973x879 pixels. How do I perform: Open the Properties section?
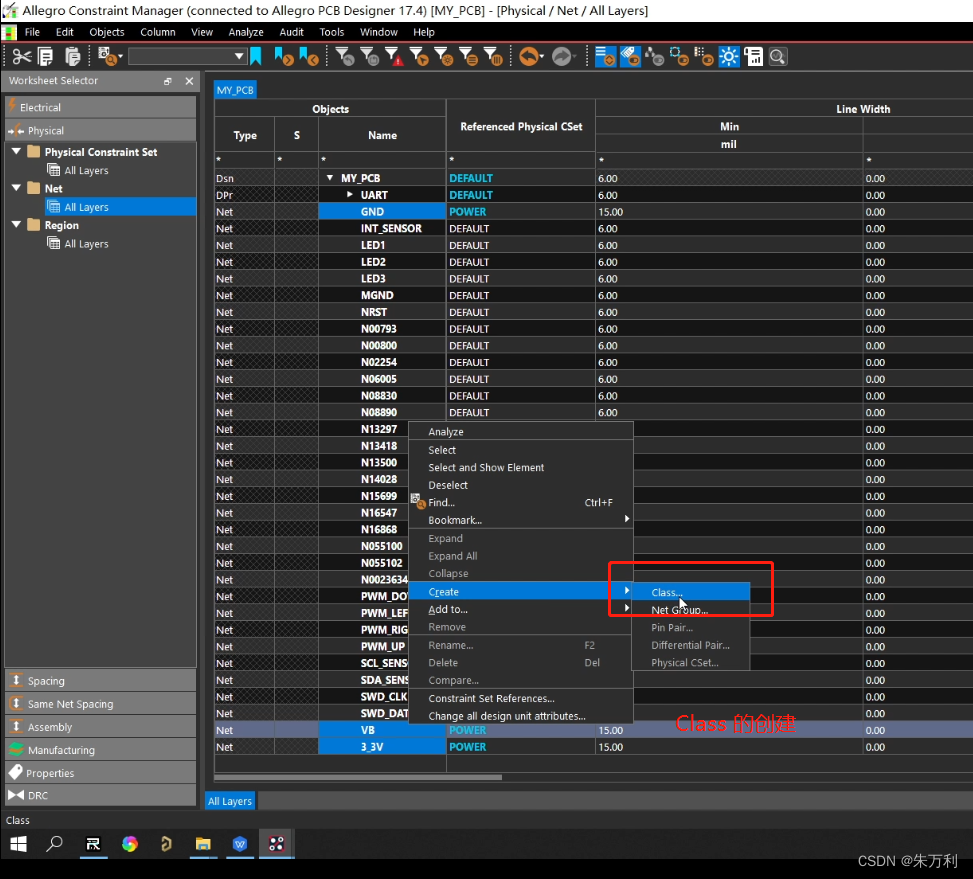(101, 772)
